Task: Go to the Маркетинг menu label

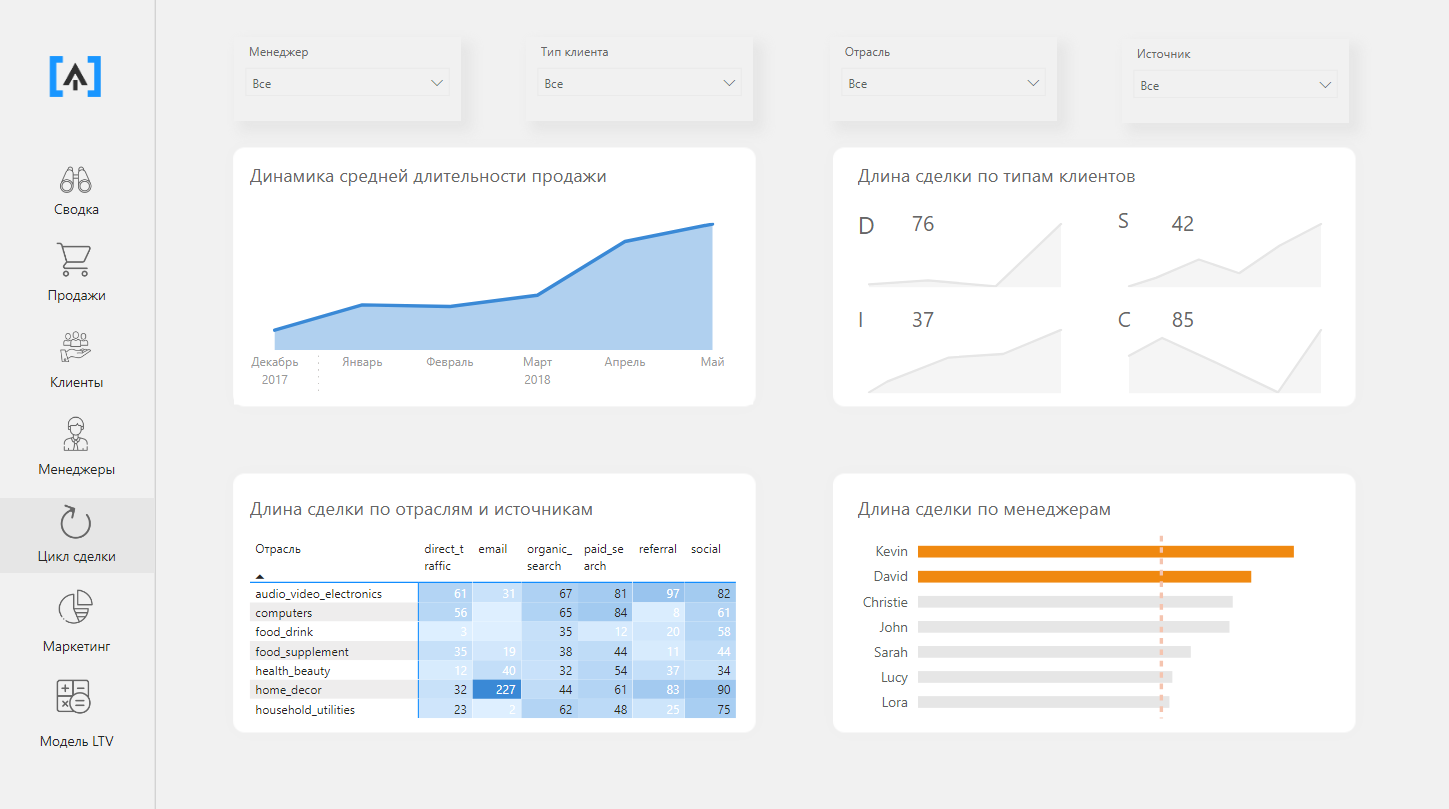Action: pos(76,647)
